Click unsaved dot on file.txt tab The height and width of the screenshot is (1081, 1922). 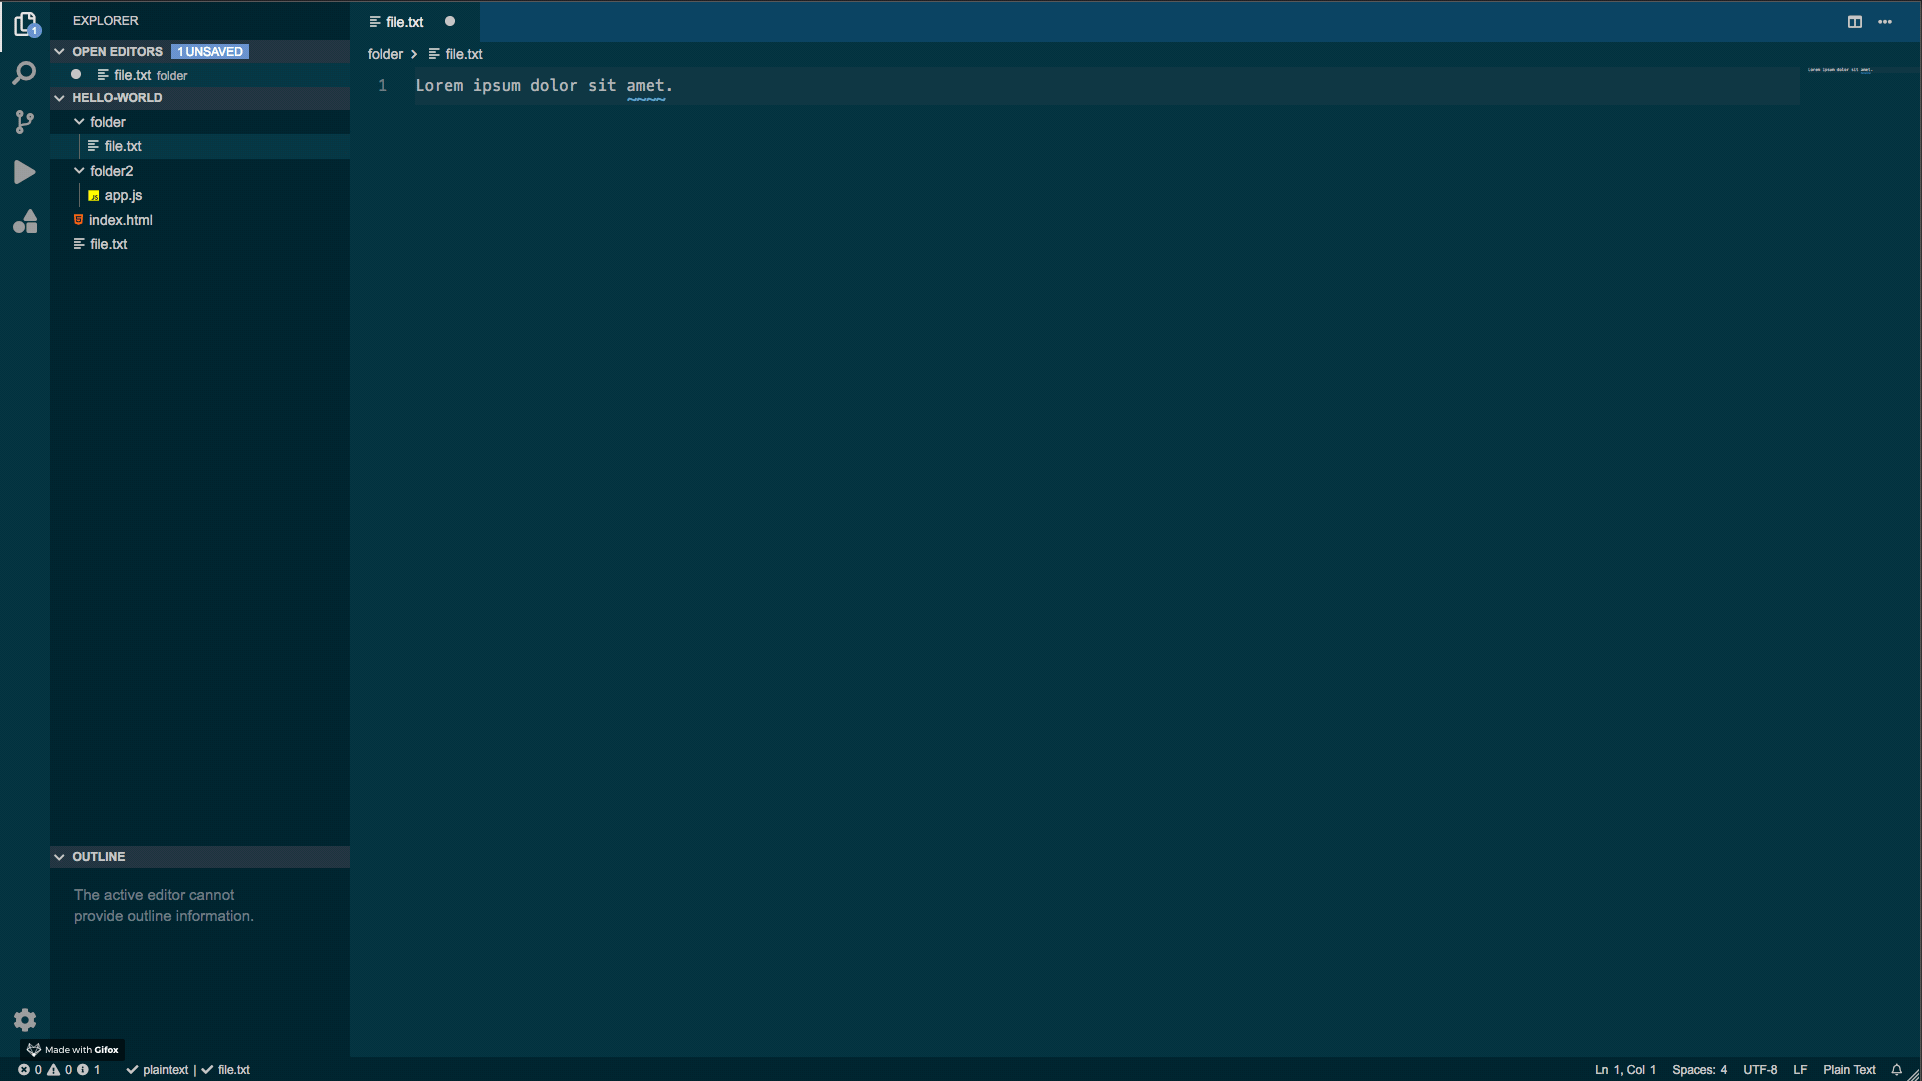(450, 22)
